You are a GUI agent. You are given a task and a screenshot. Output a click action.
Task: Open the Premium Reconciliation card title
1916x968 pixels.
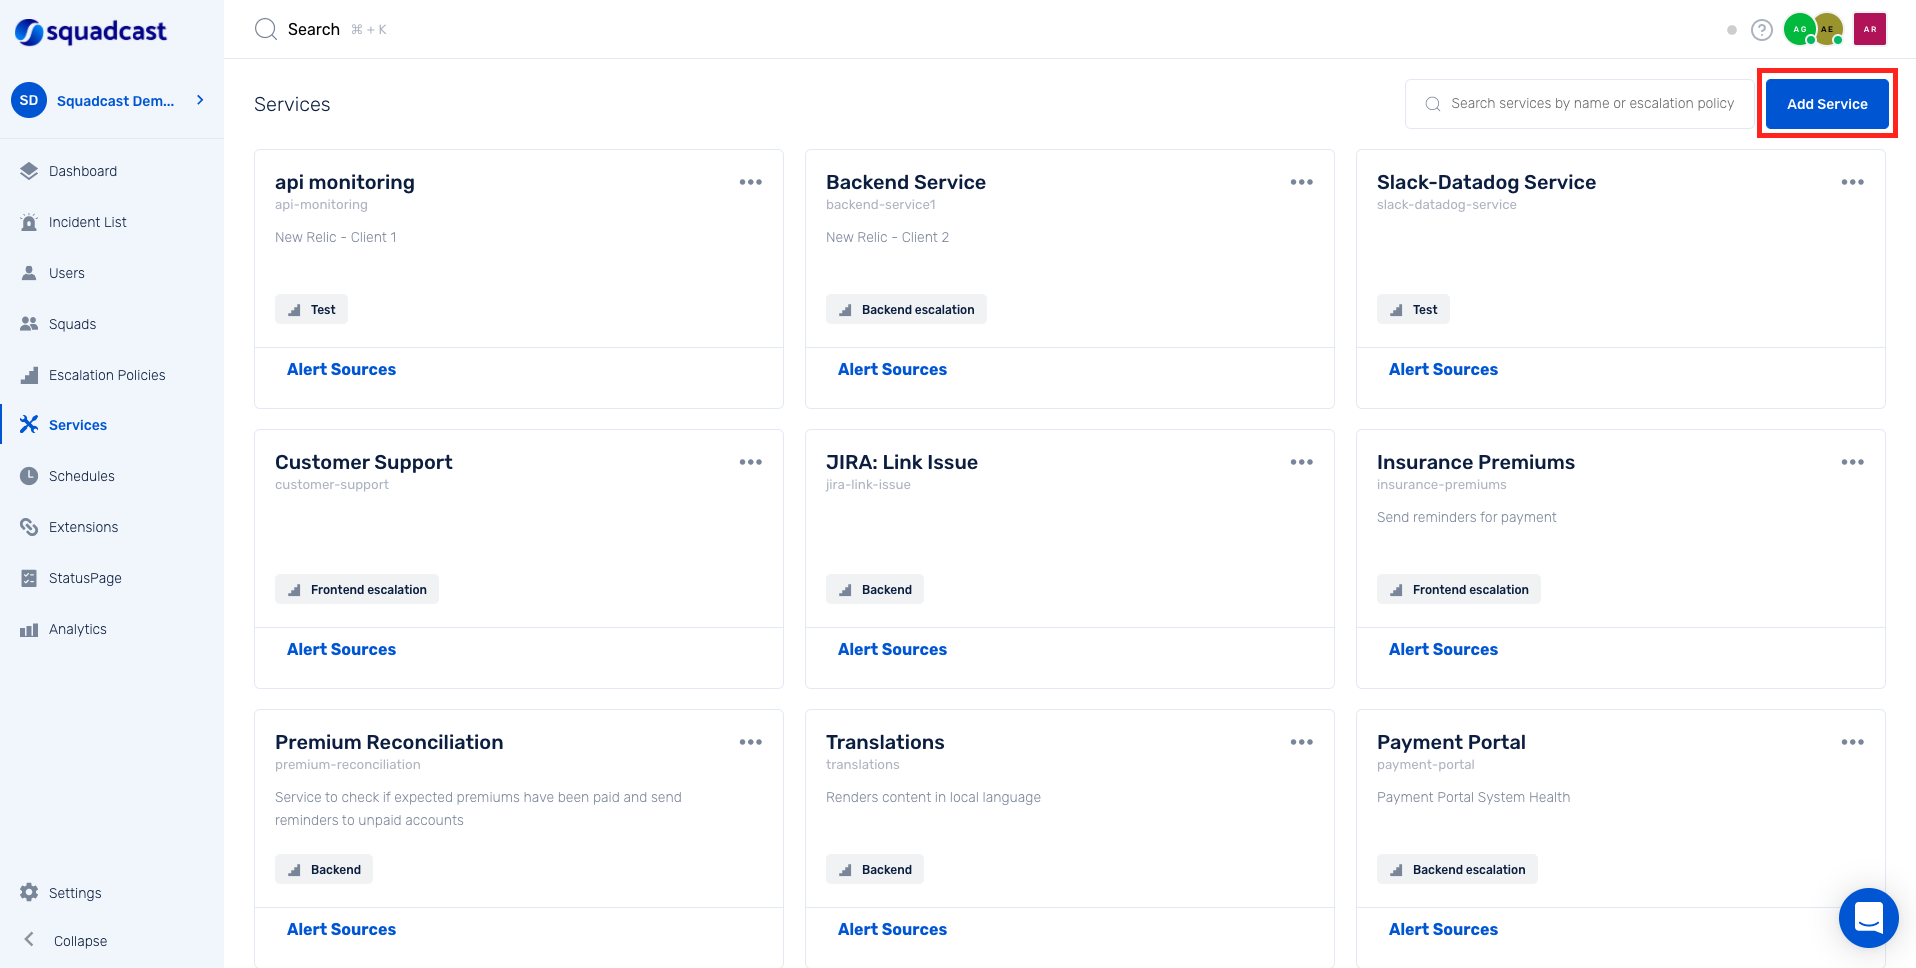(x=389, y=742)
